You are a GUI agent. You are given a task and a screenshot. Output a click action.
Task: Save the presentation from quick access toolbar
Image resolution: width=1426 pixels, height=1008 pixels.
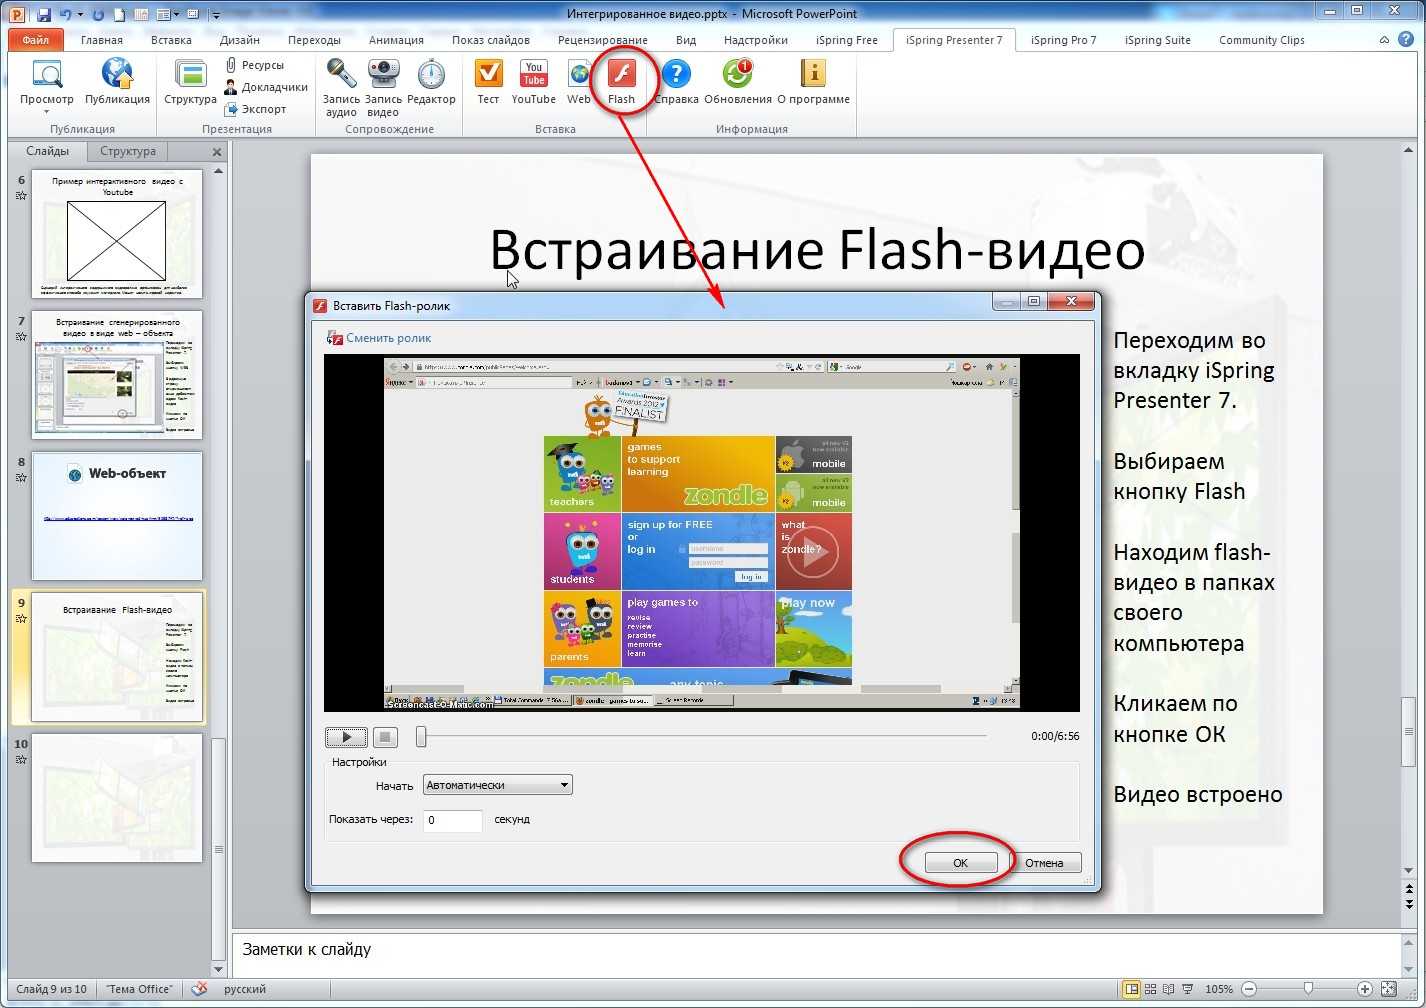[43, 14]
